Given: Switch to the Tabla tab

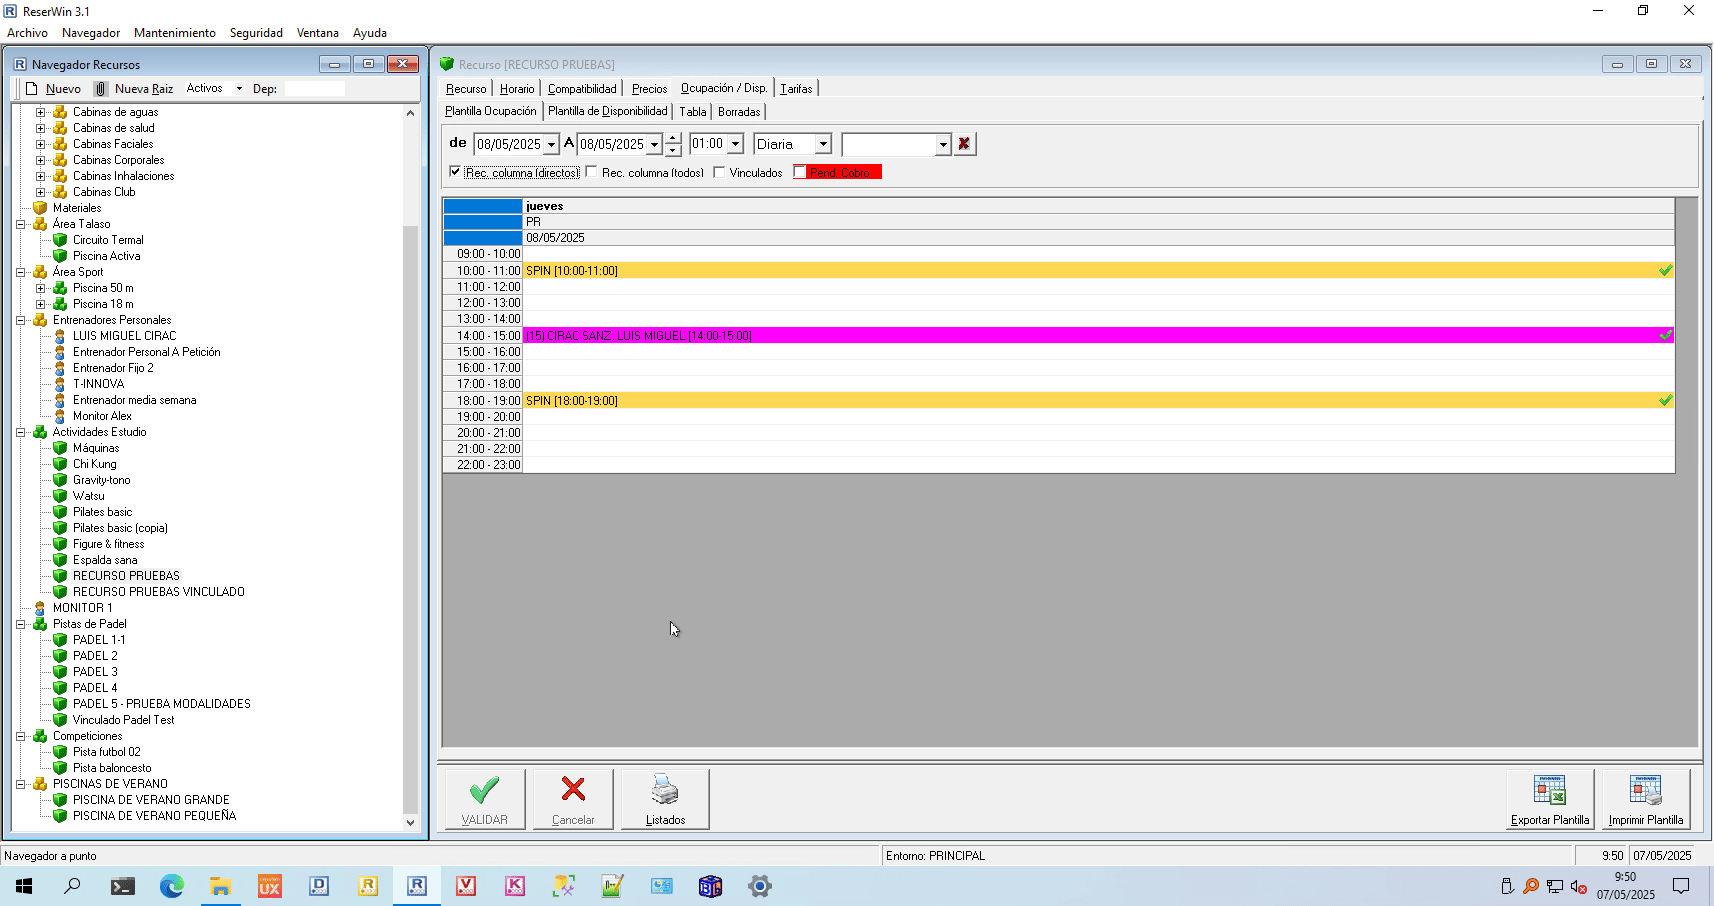Looking at the screenshot, I should (x=693, y=112).
